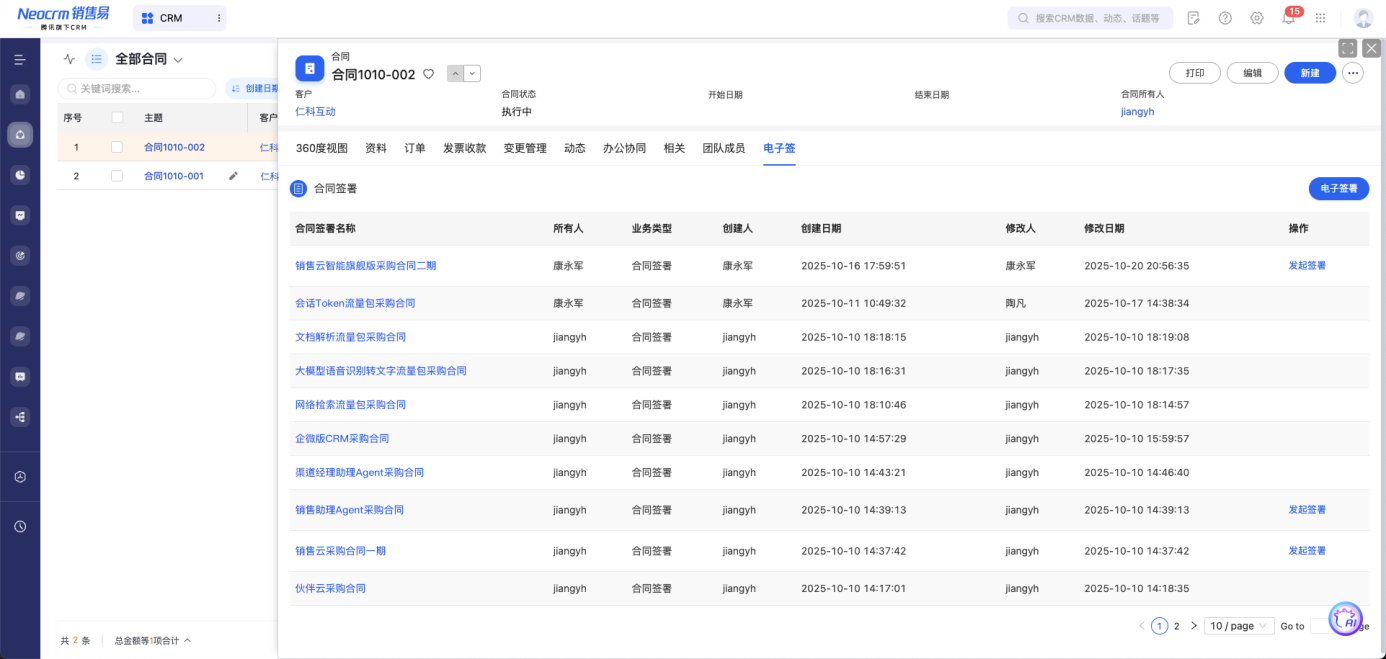
Task: Expand the 总金额等1项合计 summary
Action: pyautogui.click(x=152, y=641)
